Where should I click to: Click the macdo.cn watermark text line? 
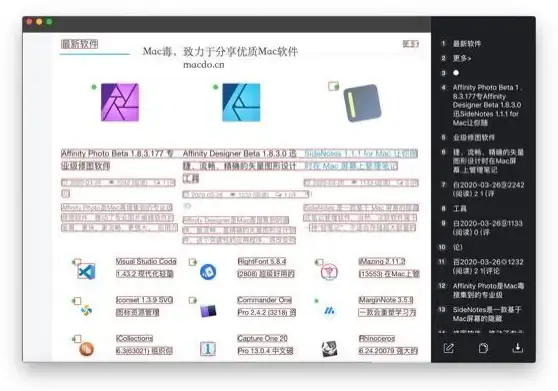coord(204,65)
